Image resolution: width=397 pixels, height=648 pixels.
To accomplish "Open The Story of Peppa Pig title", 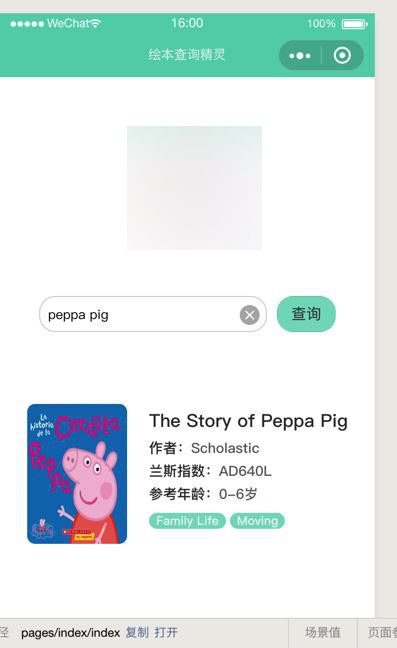I will click(248, 421).
